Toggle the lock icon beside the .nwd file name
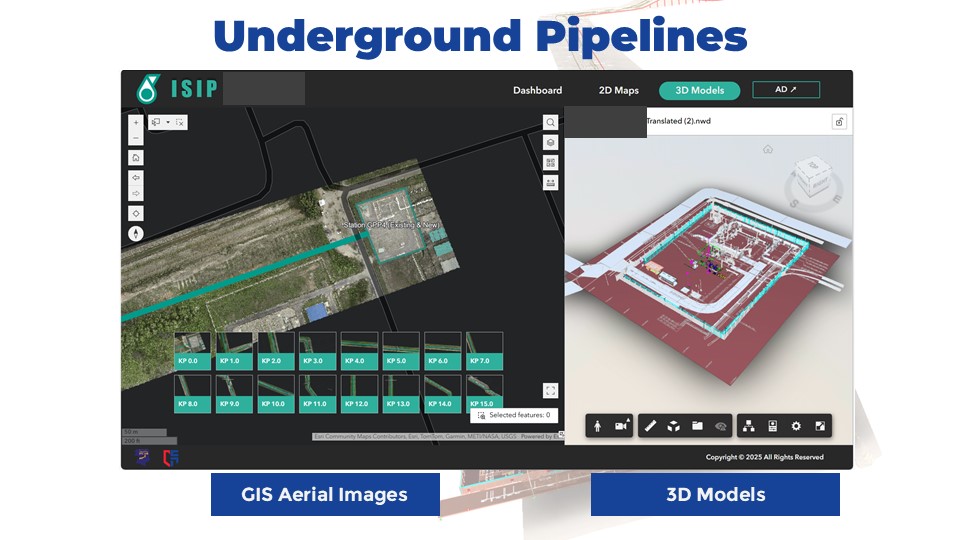 pyautogui.click(x=839, y=122)
